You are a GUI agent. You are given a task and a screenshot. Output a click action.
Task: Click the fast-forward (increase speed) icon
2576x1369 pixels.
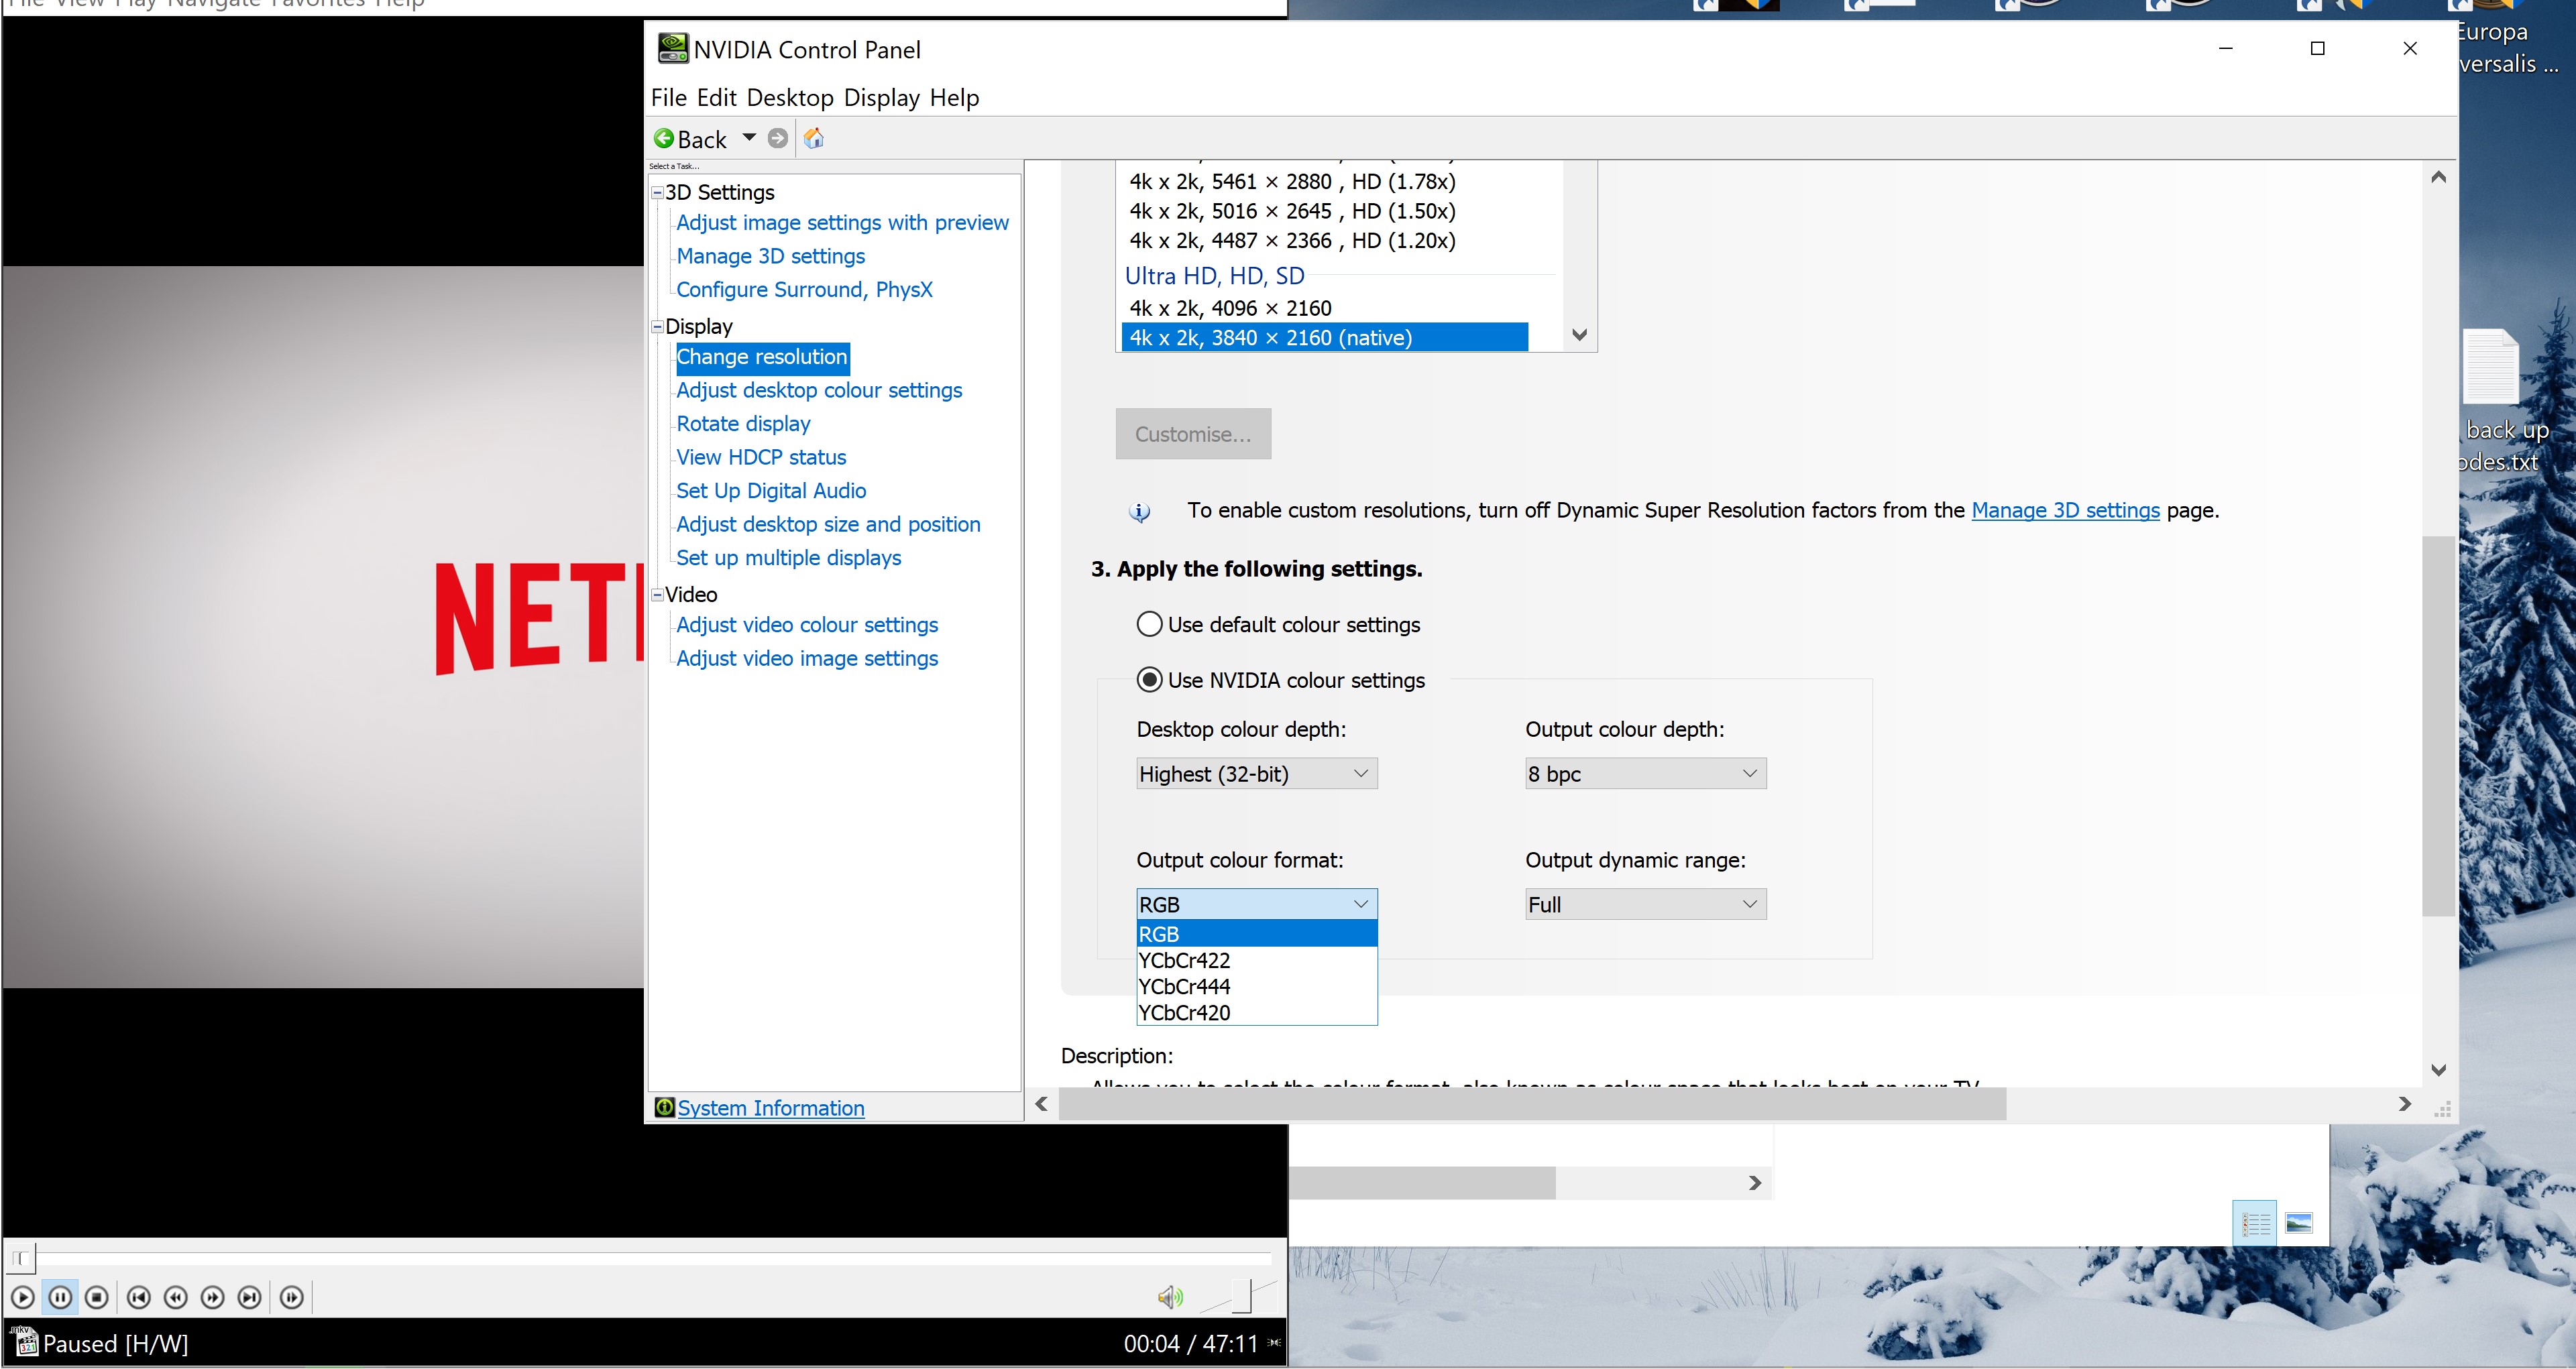pyautogui.click(x=212, y=1297)
